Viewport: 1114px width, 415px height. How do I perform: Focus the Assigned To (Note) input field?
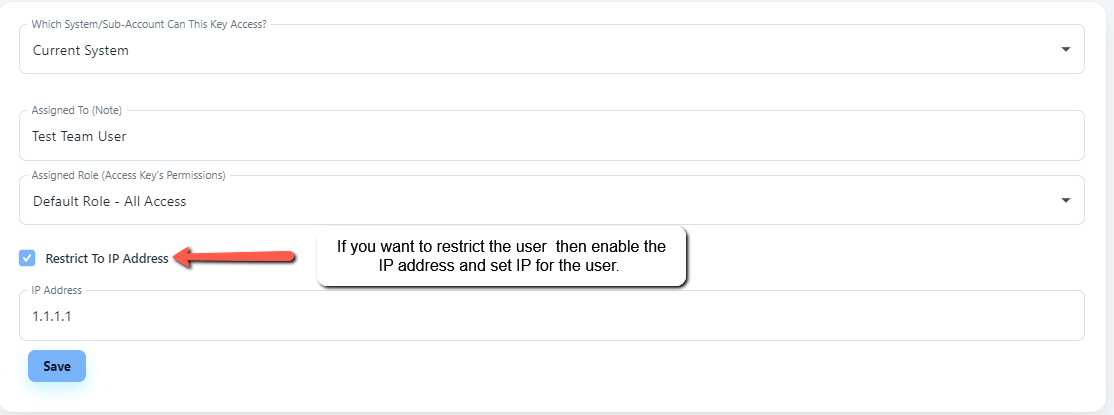point(551,136)
